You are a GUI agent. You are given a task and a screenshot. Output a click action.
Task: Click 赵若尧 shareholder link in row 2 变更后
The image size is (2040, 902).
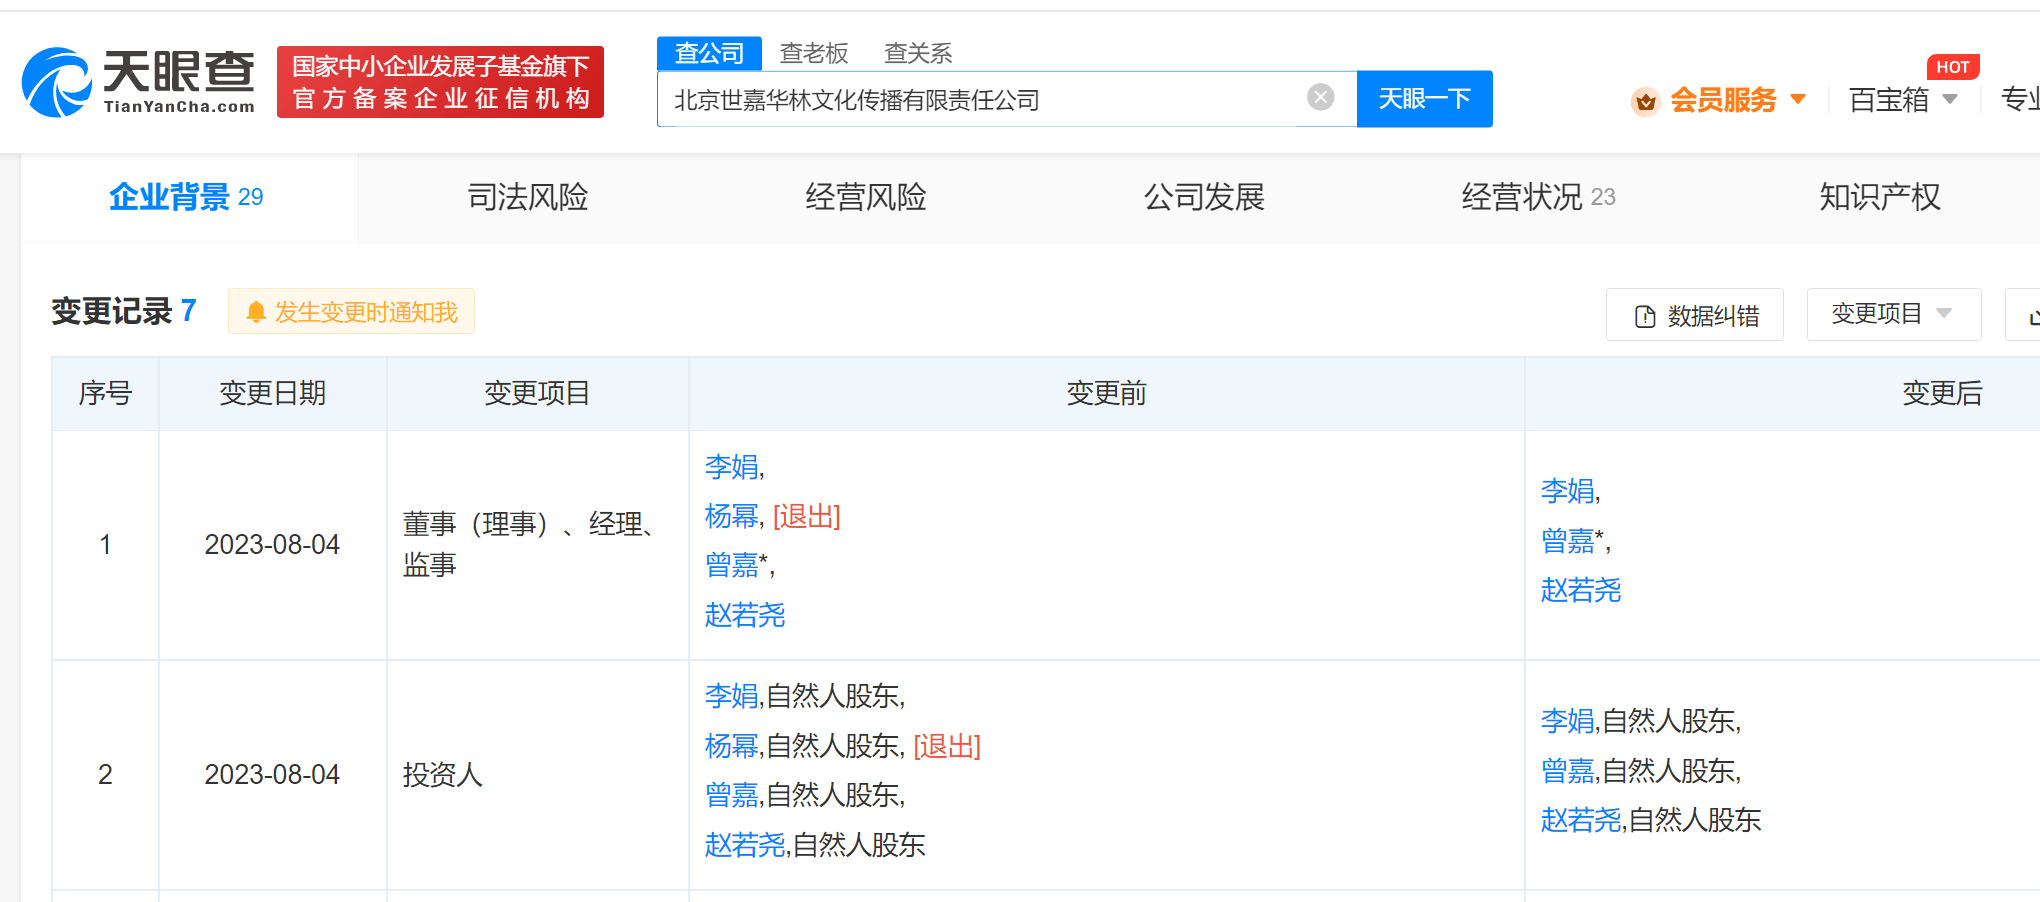(1581, 820)
